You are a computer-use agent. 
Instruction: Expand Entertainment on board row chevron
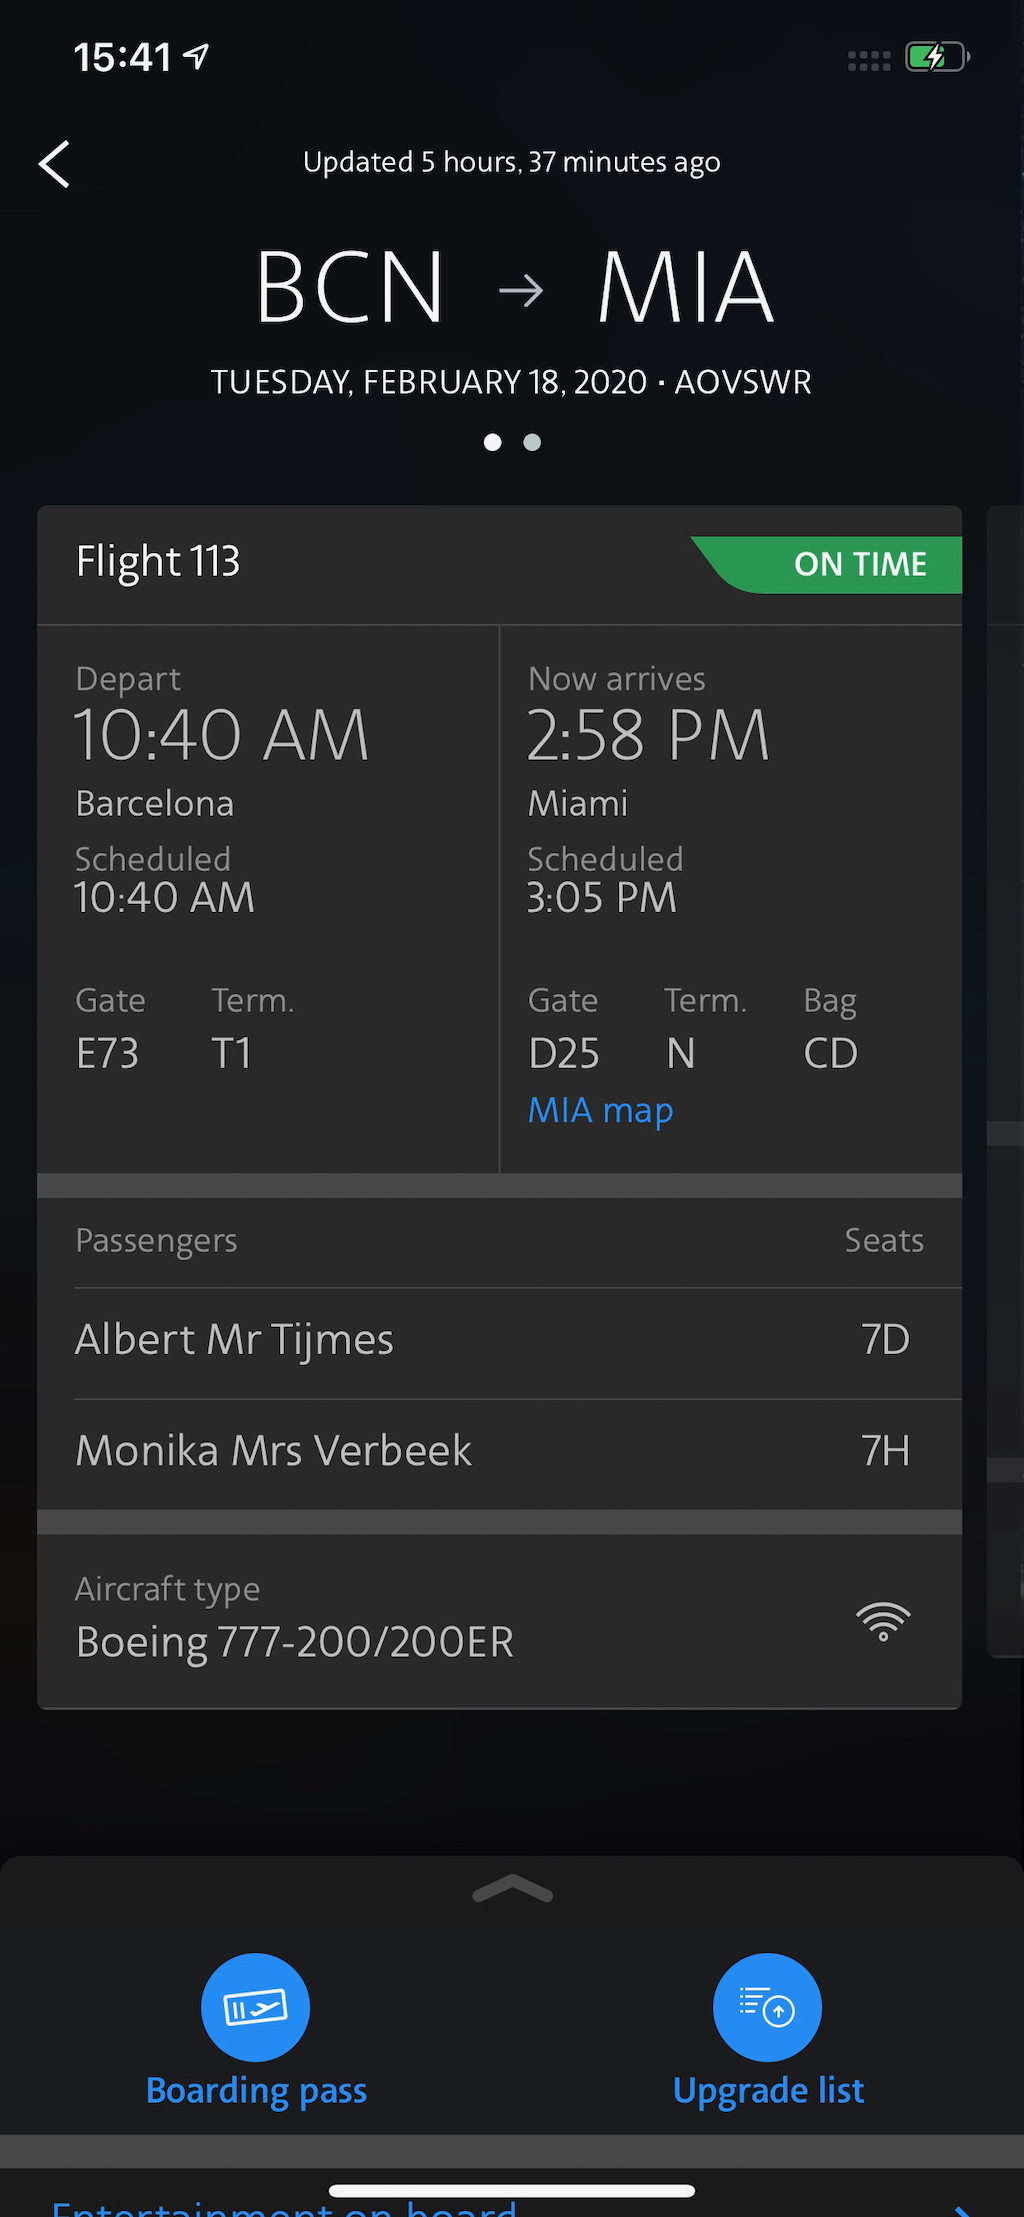(962, 2209)
